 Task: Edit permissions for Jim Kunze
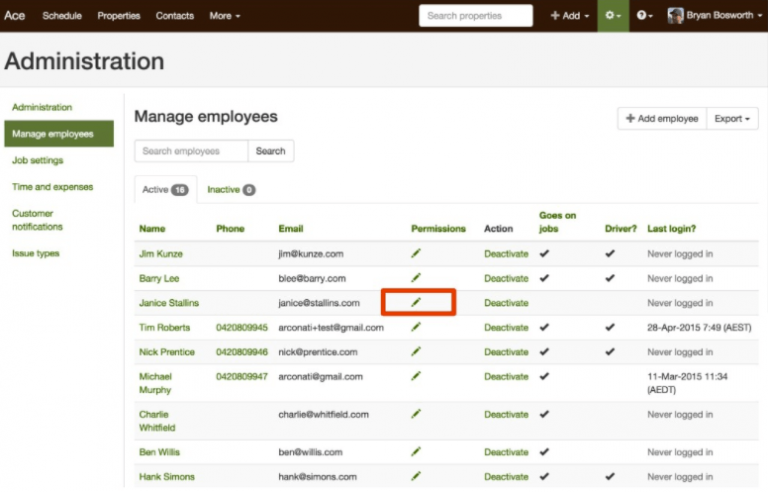click(416, 254)
